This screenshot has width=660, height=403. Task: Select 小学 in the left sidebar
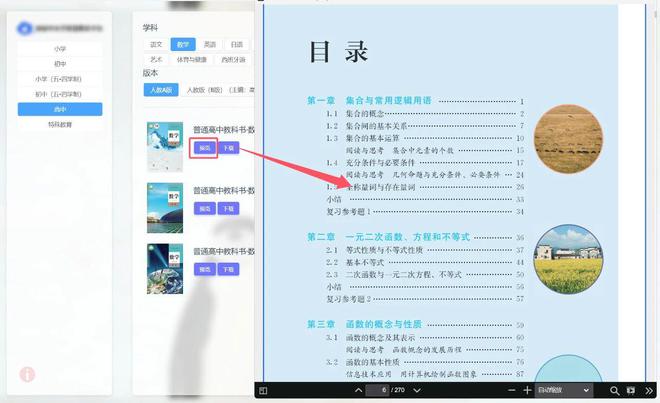point(60,49)
